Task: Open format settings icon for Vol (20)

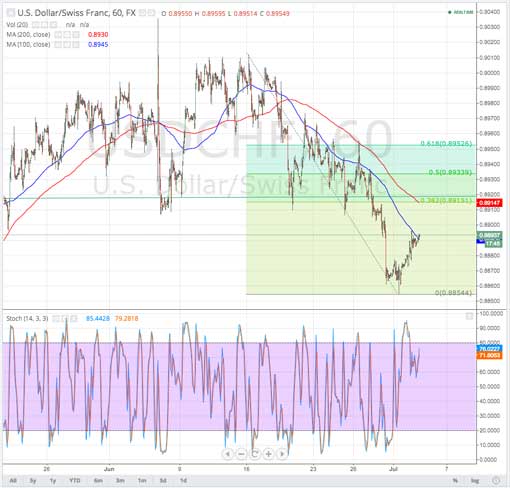Action: [45, 25]
